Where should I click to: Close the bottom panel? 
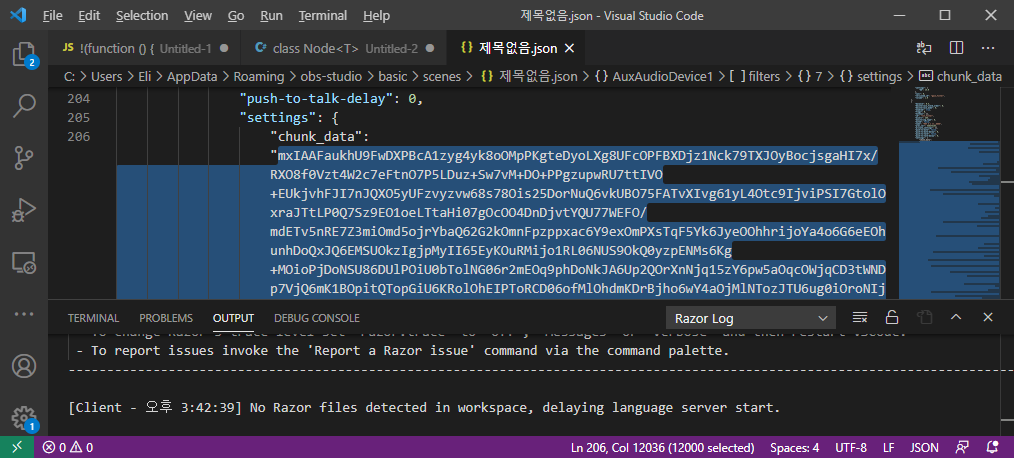(987, 318)
